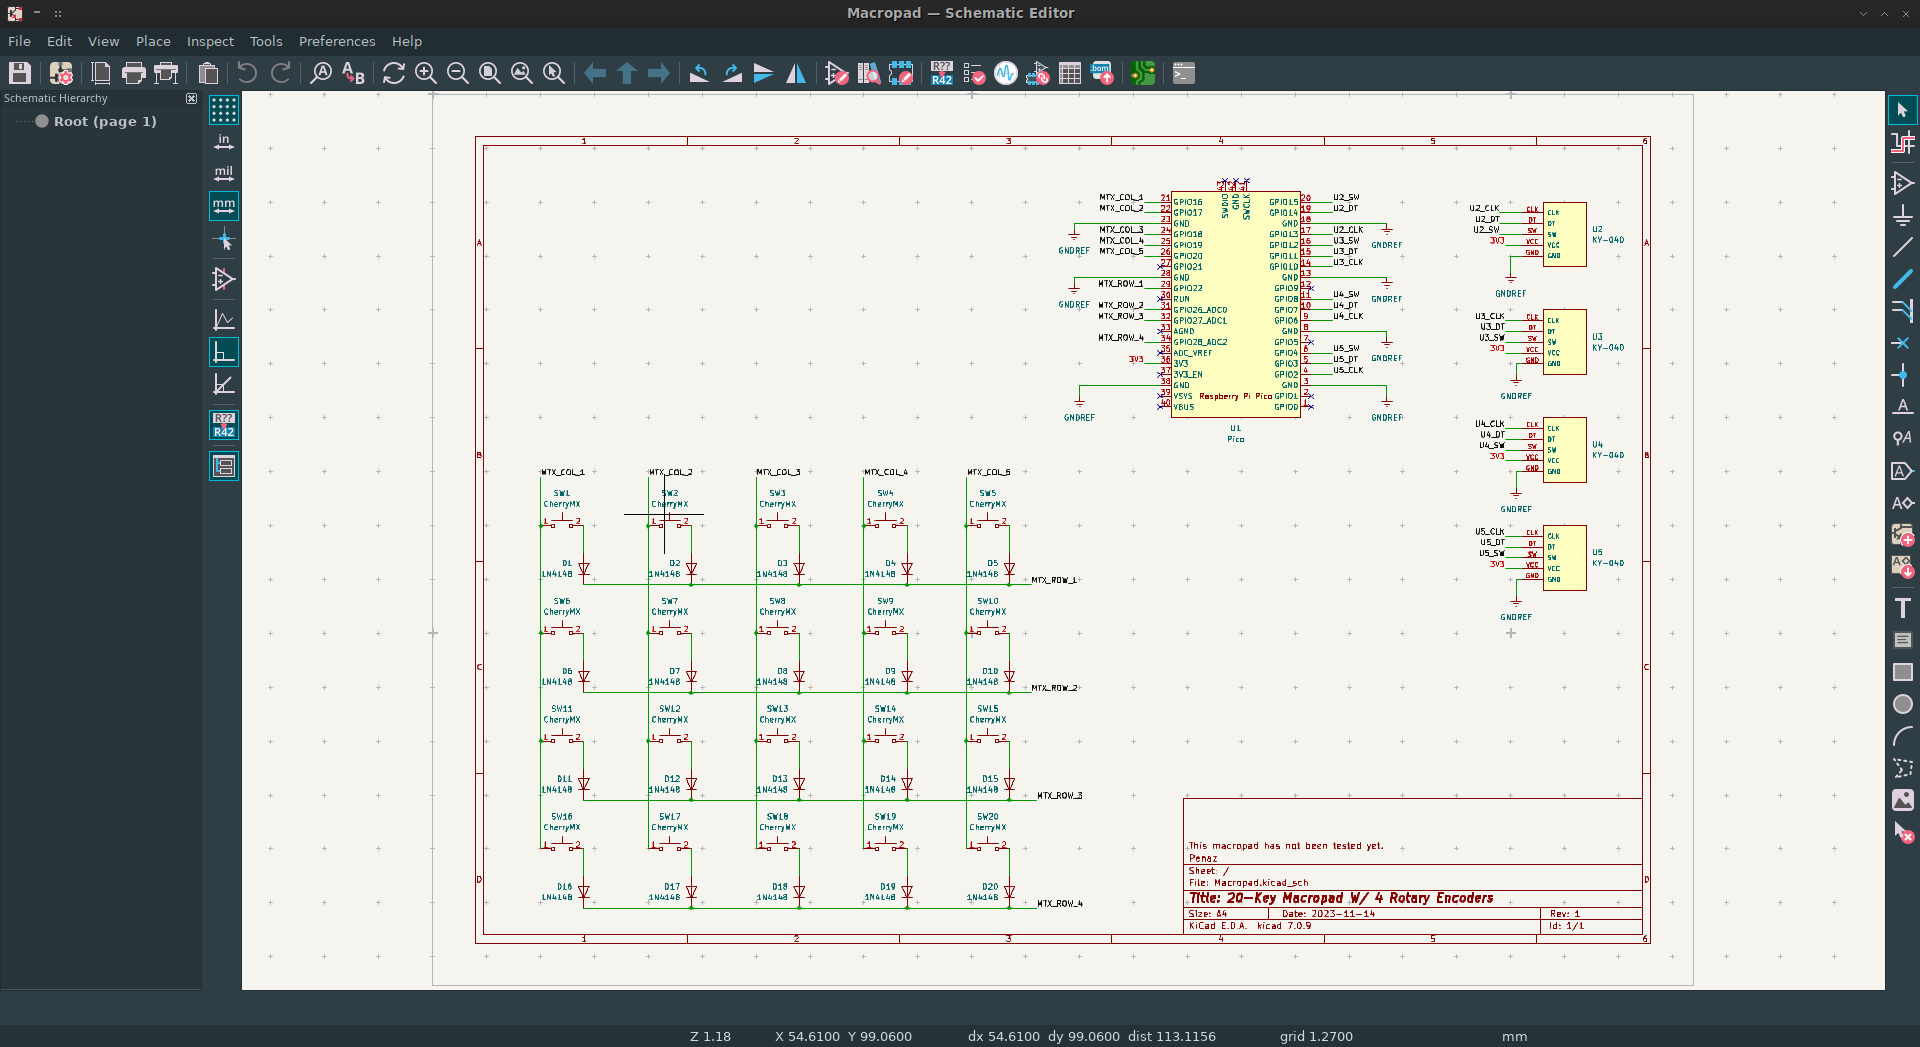Zoom out of the schematic
The image size is (1920, 1047).
pyautogui.click(x=458, y=73)
